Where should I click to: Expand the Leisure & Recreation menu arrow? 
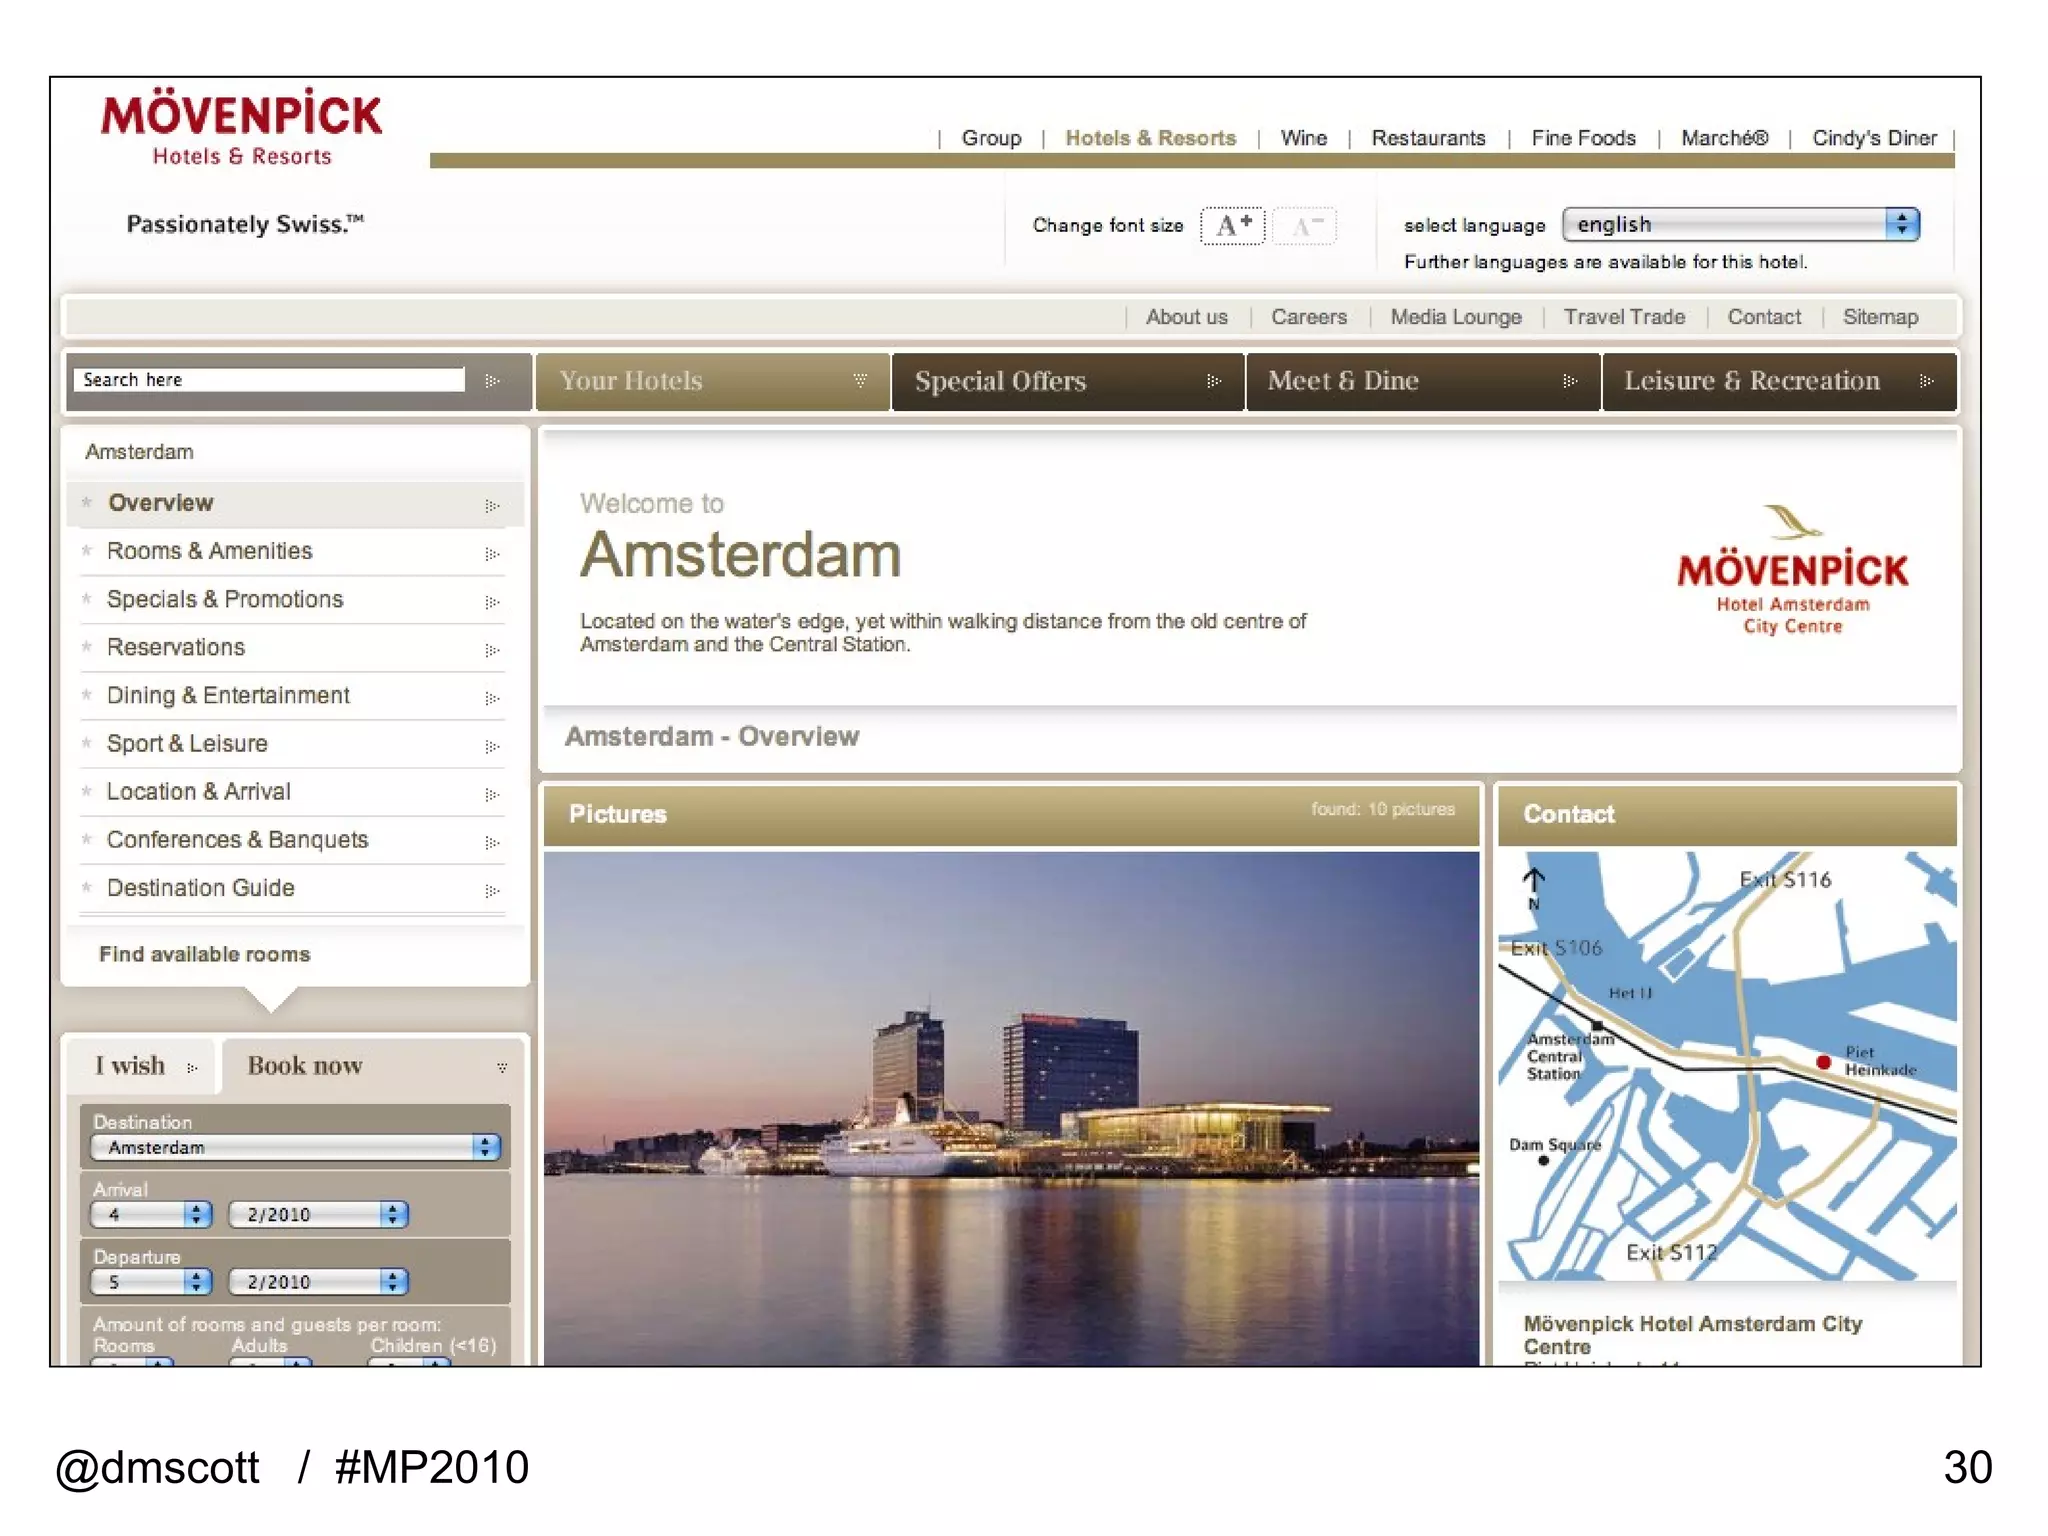coord(1927,381)
